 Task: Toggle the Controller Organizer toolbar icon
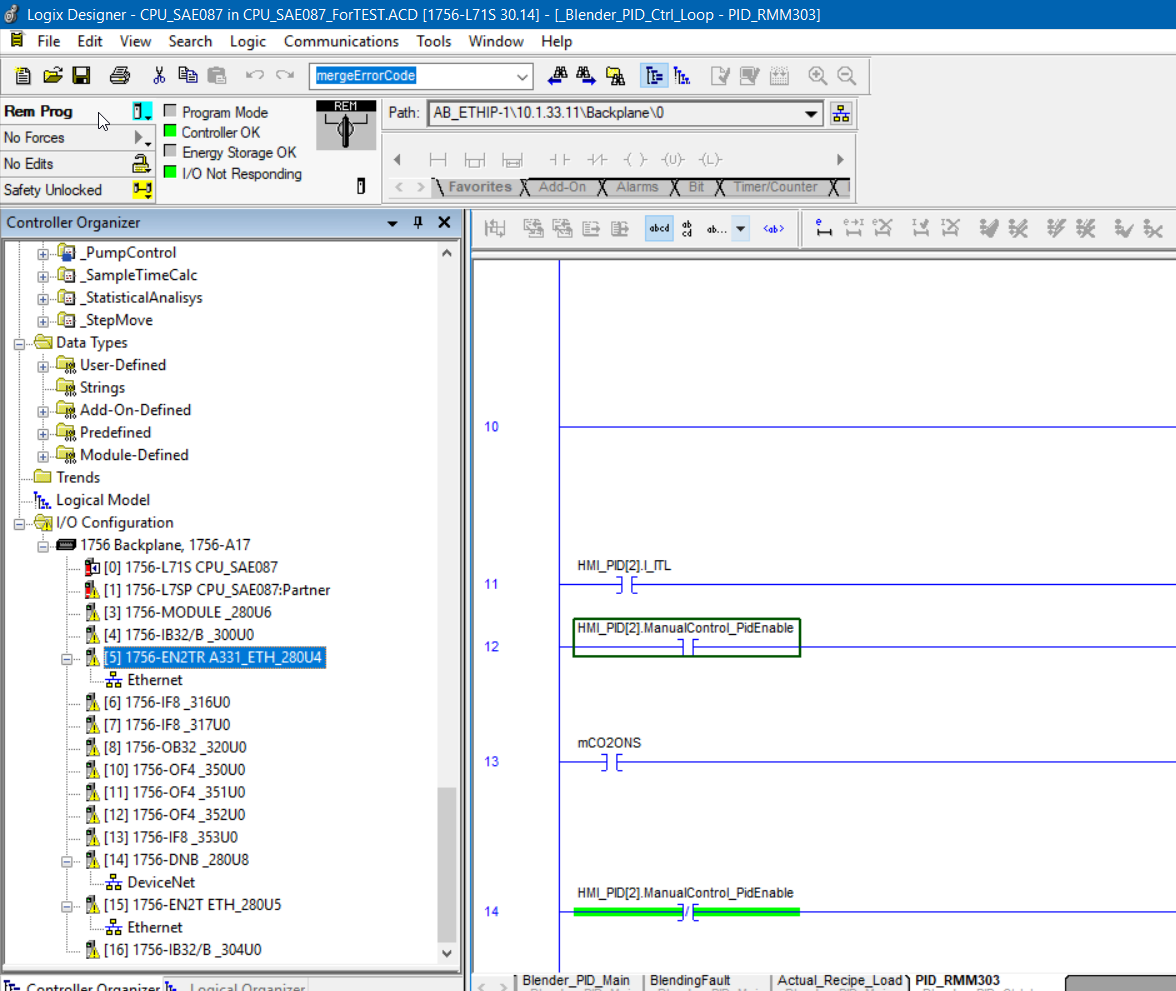tap(654, 76)
